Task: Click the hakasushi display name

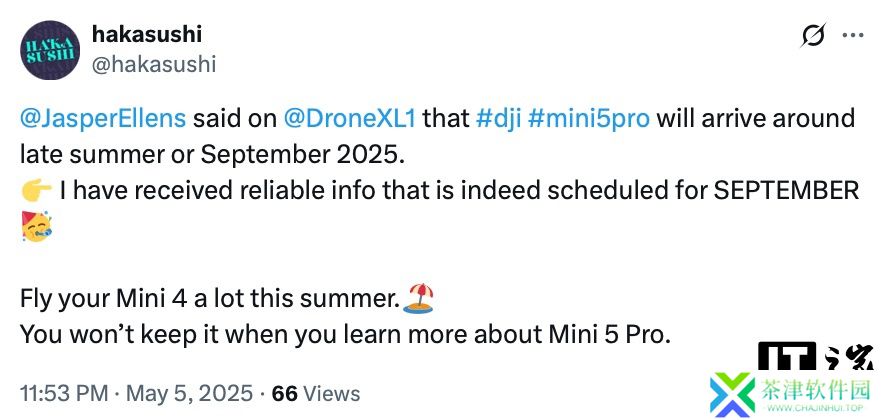Action: 147,35
